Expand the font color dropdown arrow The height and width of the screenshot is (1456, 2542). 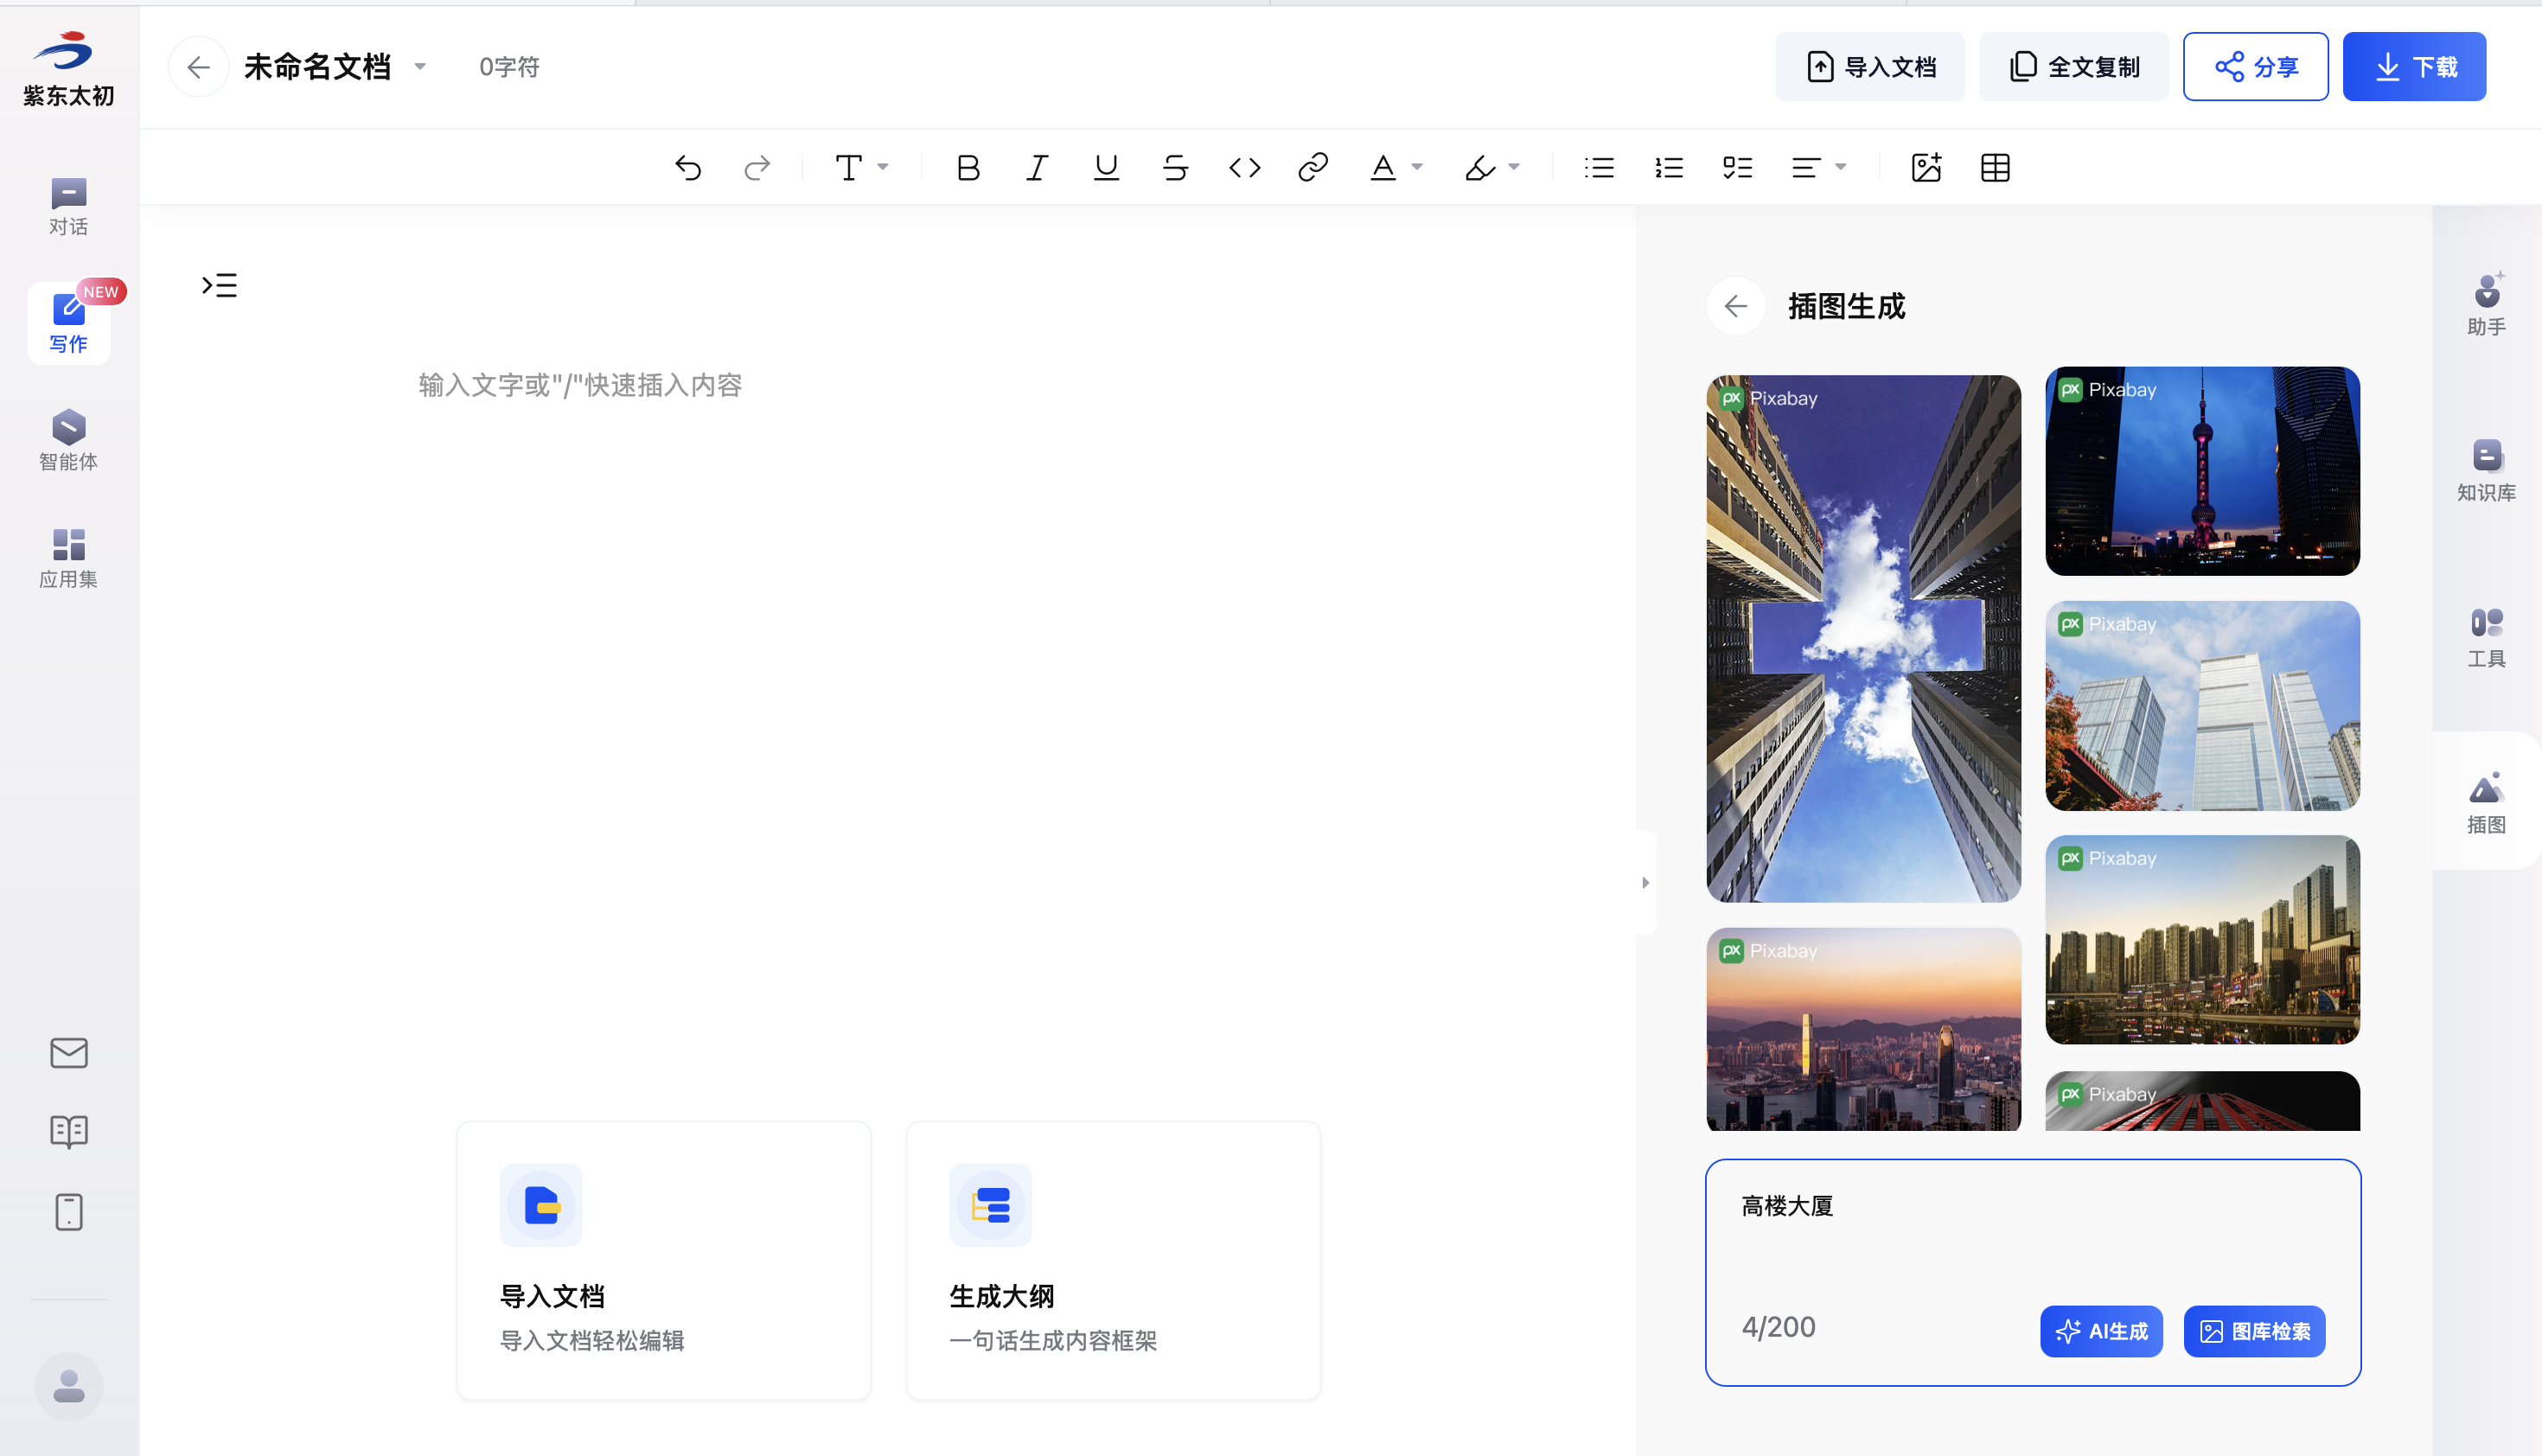coord(1417,167)
